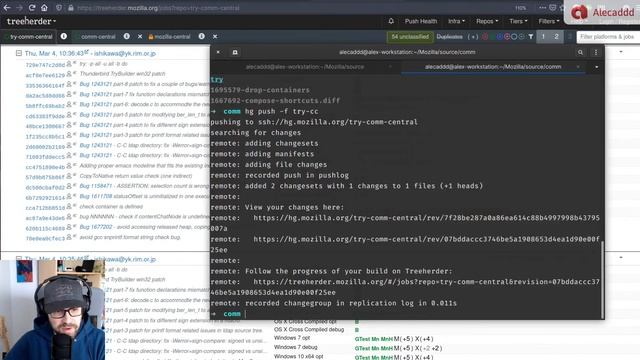Toggle the Duplicates jobs option
This screenshot has width=640, height=360.
pyautogui.click(x=449, y=37)
